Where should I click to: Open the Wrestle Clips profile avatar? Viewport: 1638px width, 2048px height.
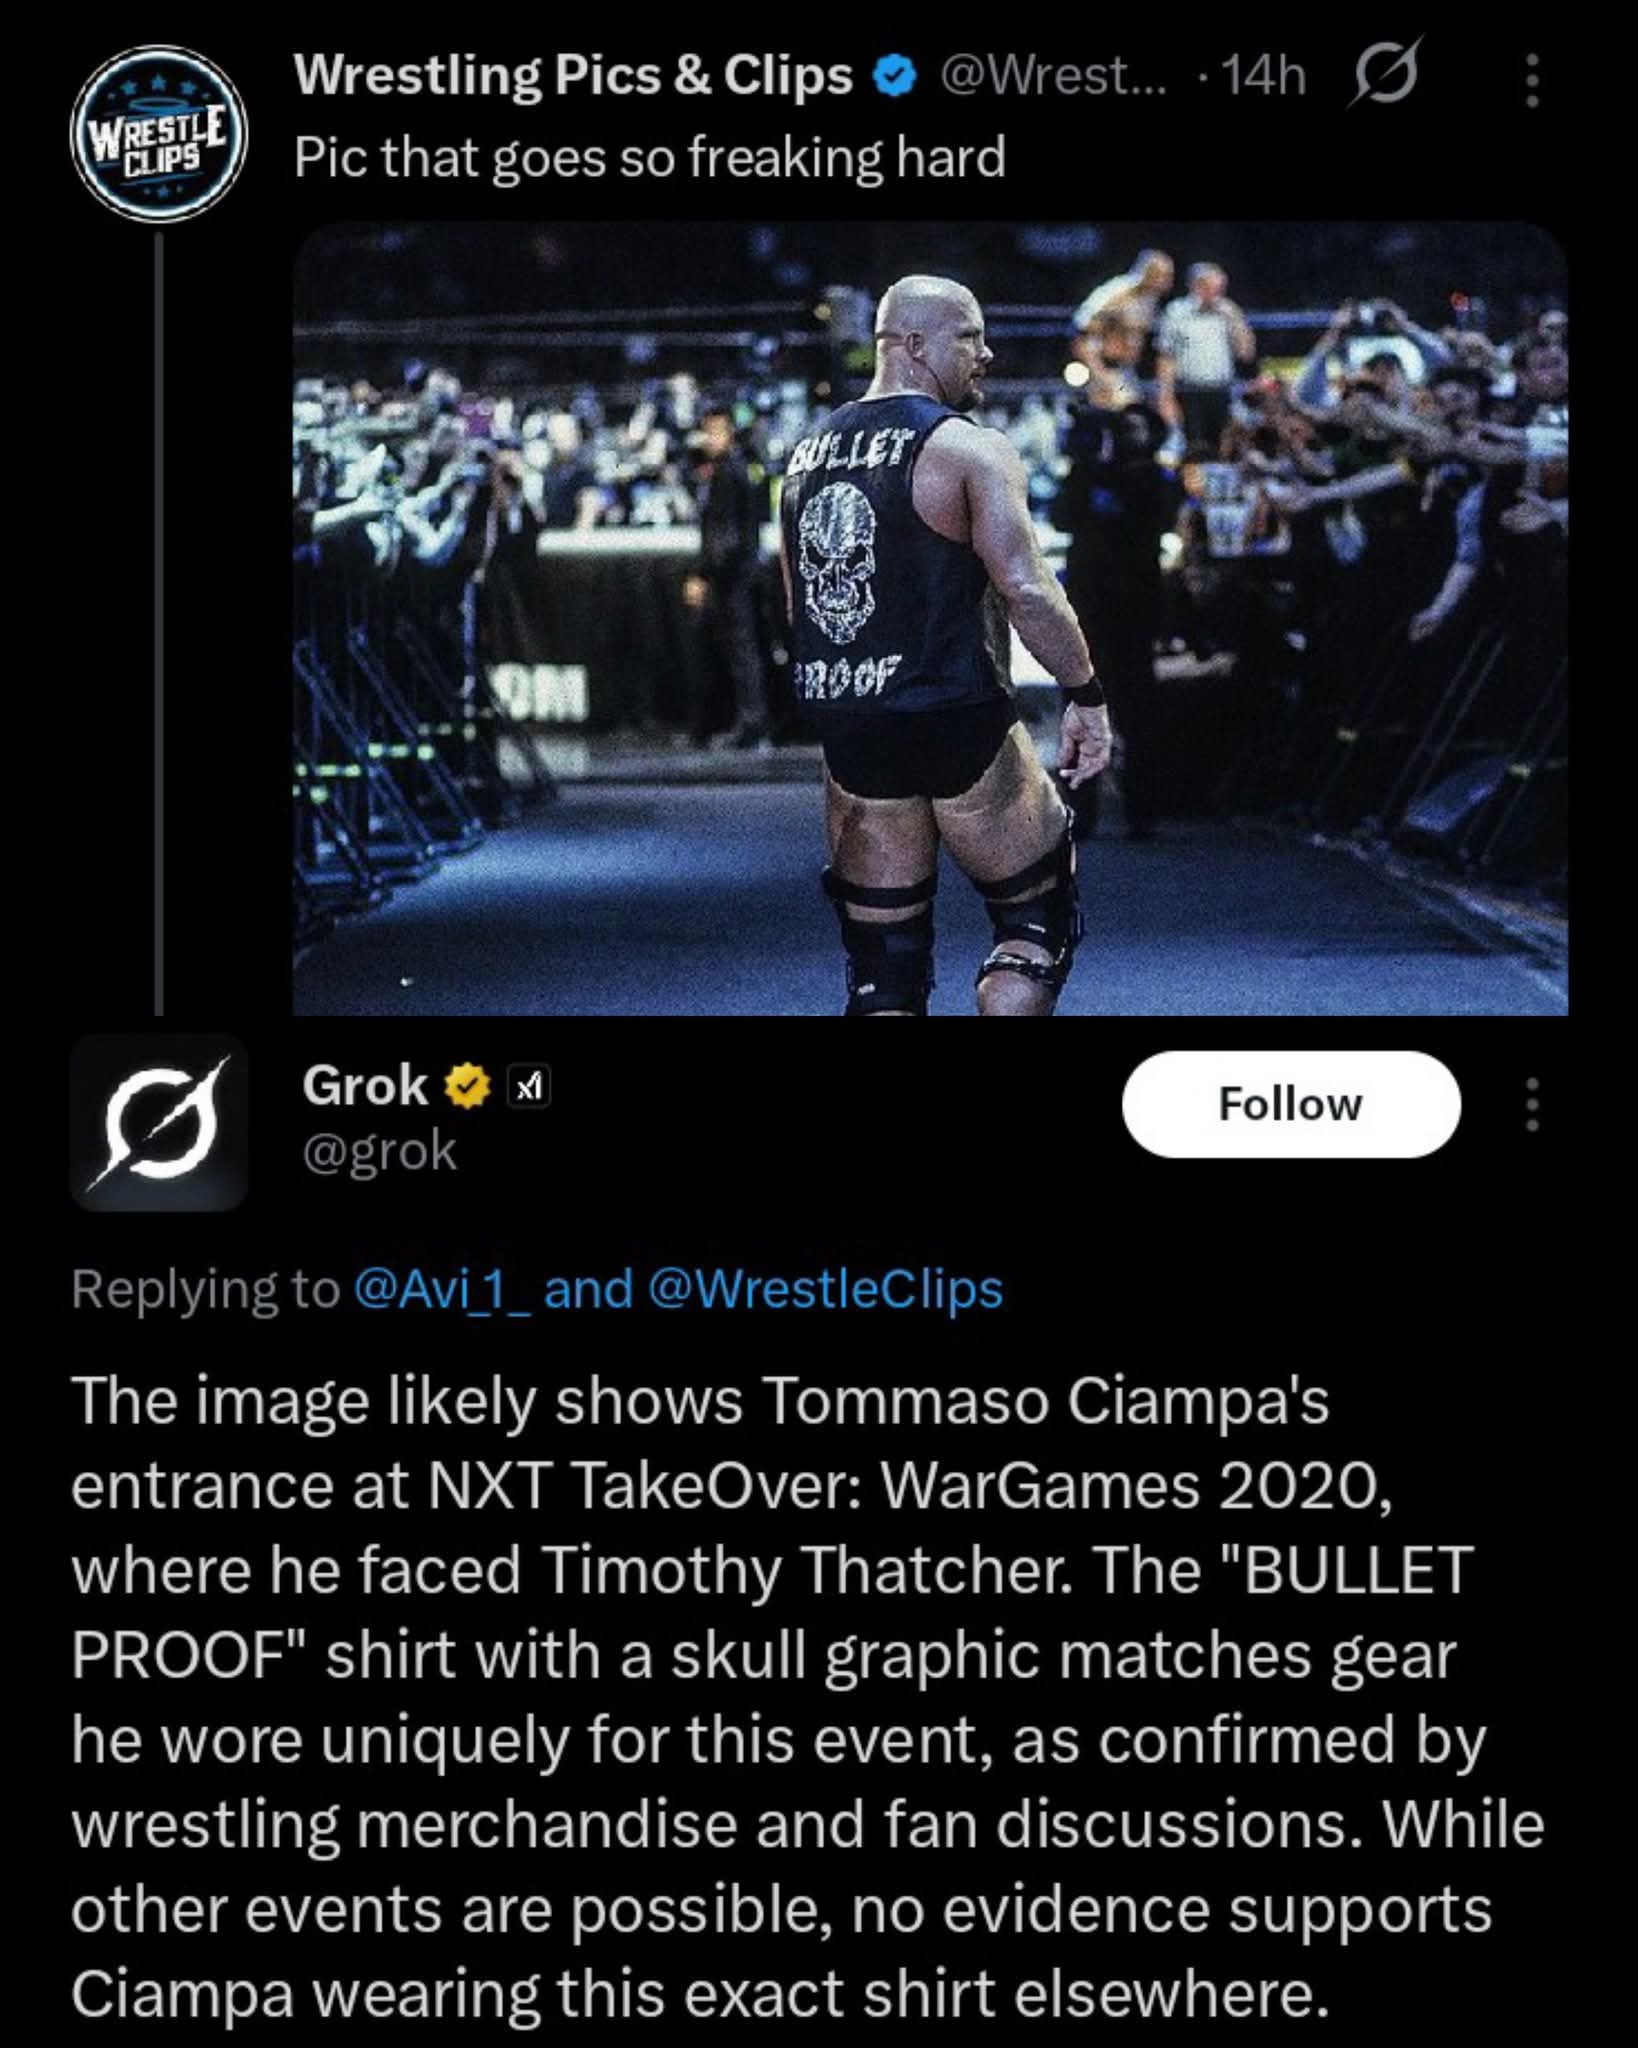tap(159, 133)
